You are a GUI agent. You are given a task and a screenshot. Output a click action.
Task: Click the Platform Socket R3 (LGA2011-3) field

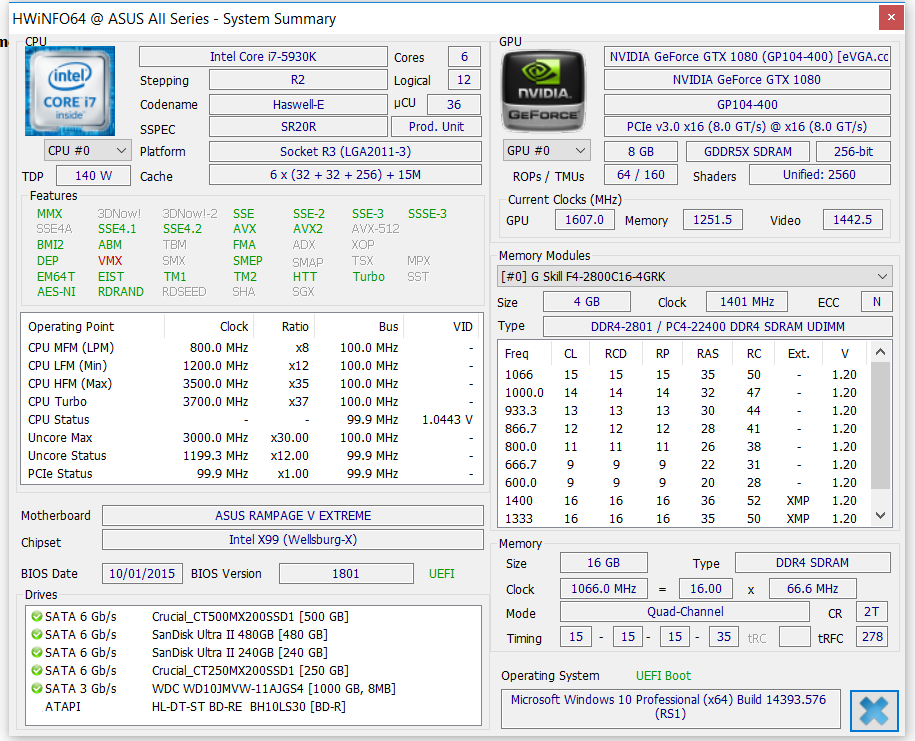(345, 152)
